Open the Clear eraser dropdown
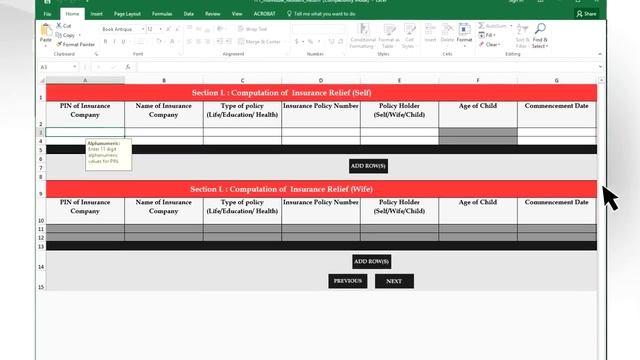640x360 pixels. pos(490,44)
